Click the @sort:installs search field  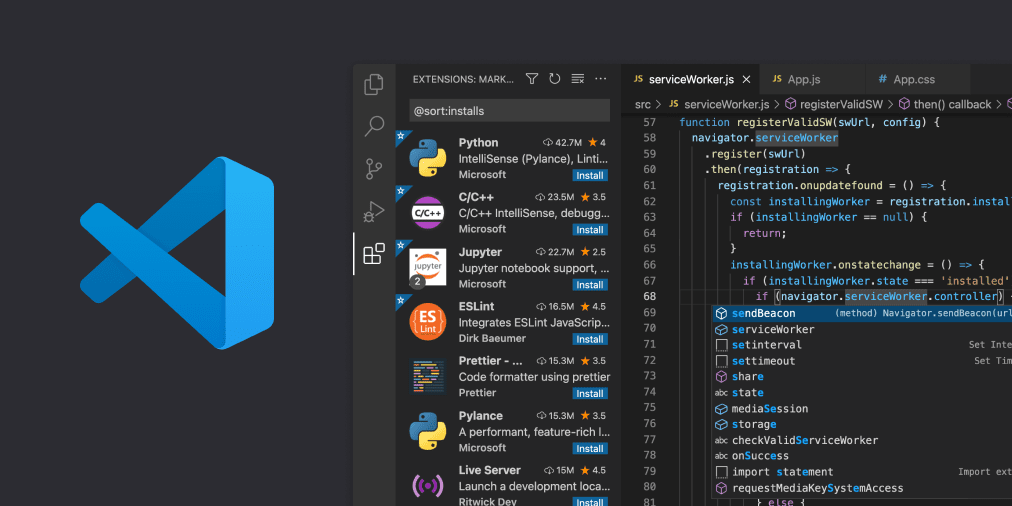pyautogui.click(x=509, y=111)
